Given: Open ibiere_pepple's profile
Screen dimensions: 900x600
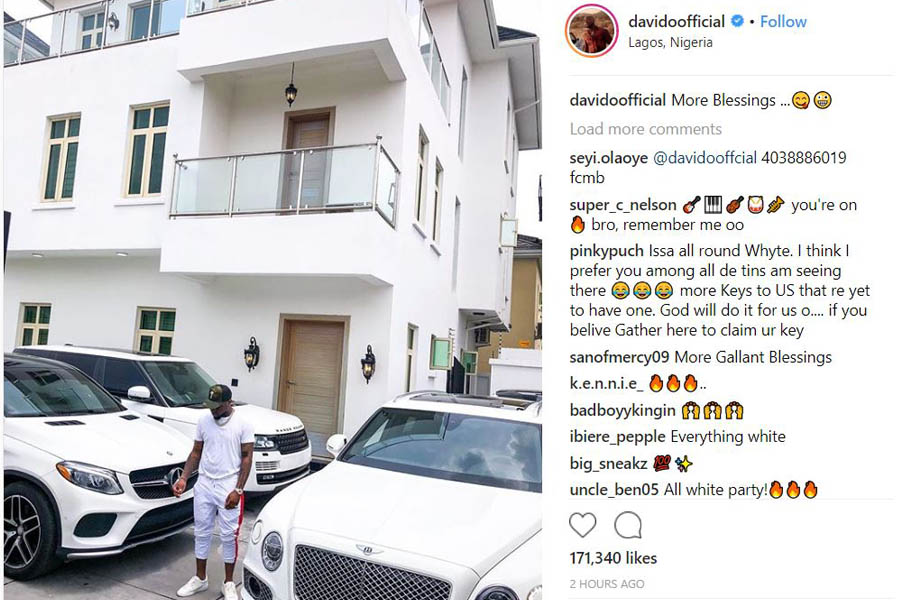Looking at the screenshot, I should click(618, 436).
